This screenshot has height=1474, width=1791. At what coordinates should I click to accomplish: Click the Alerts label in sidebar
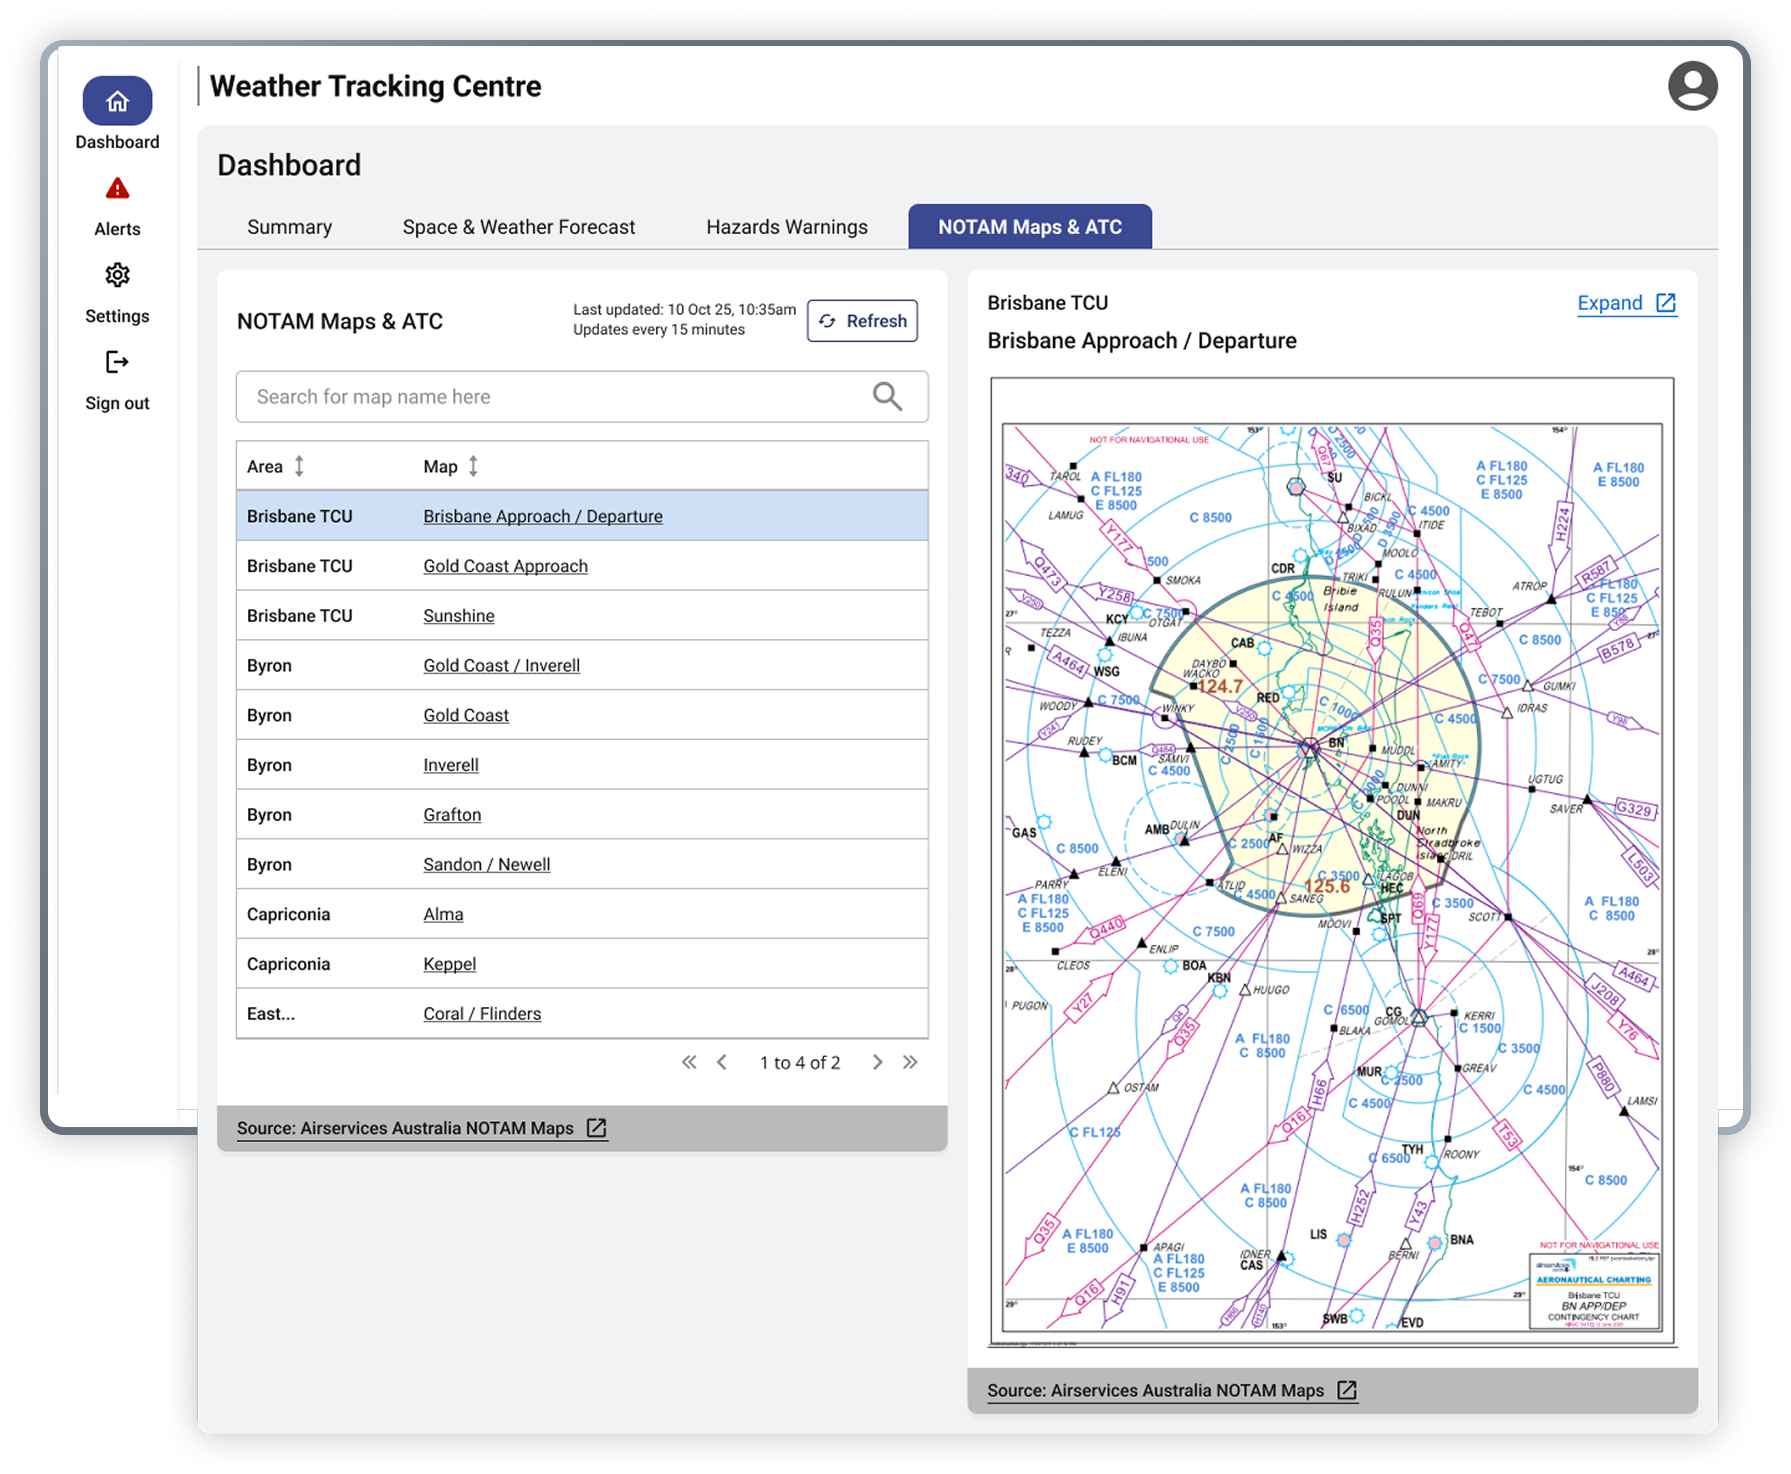click(117, 229)
